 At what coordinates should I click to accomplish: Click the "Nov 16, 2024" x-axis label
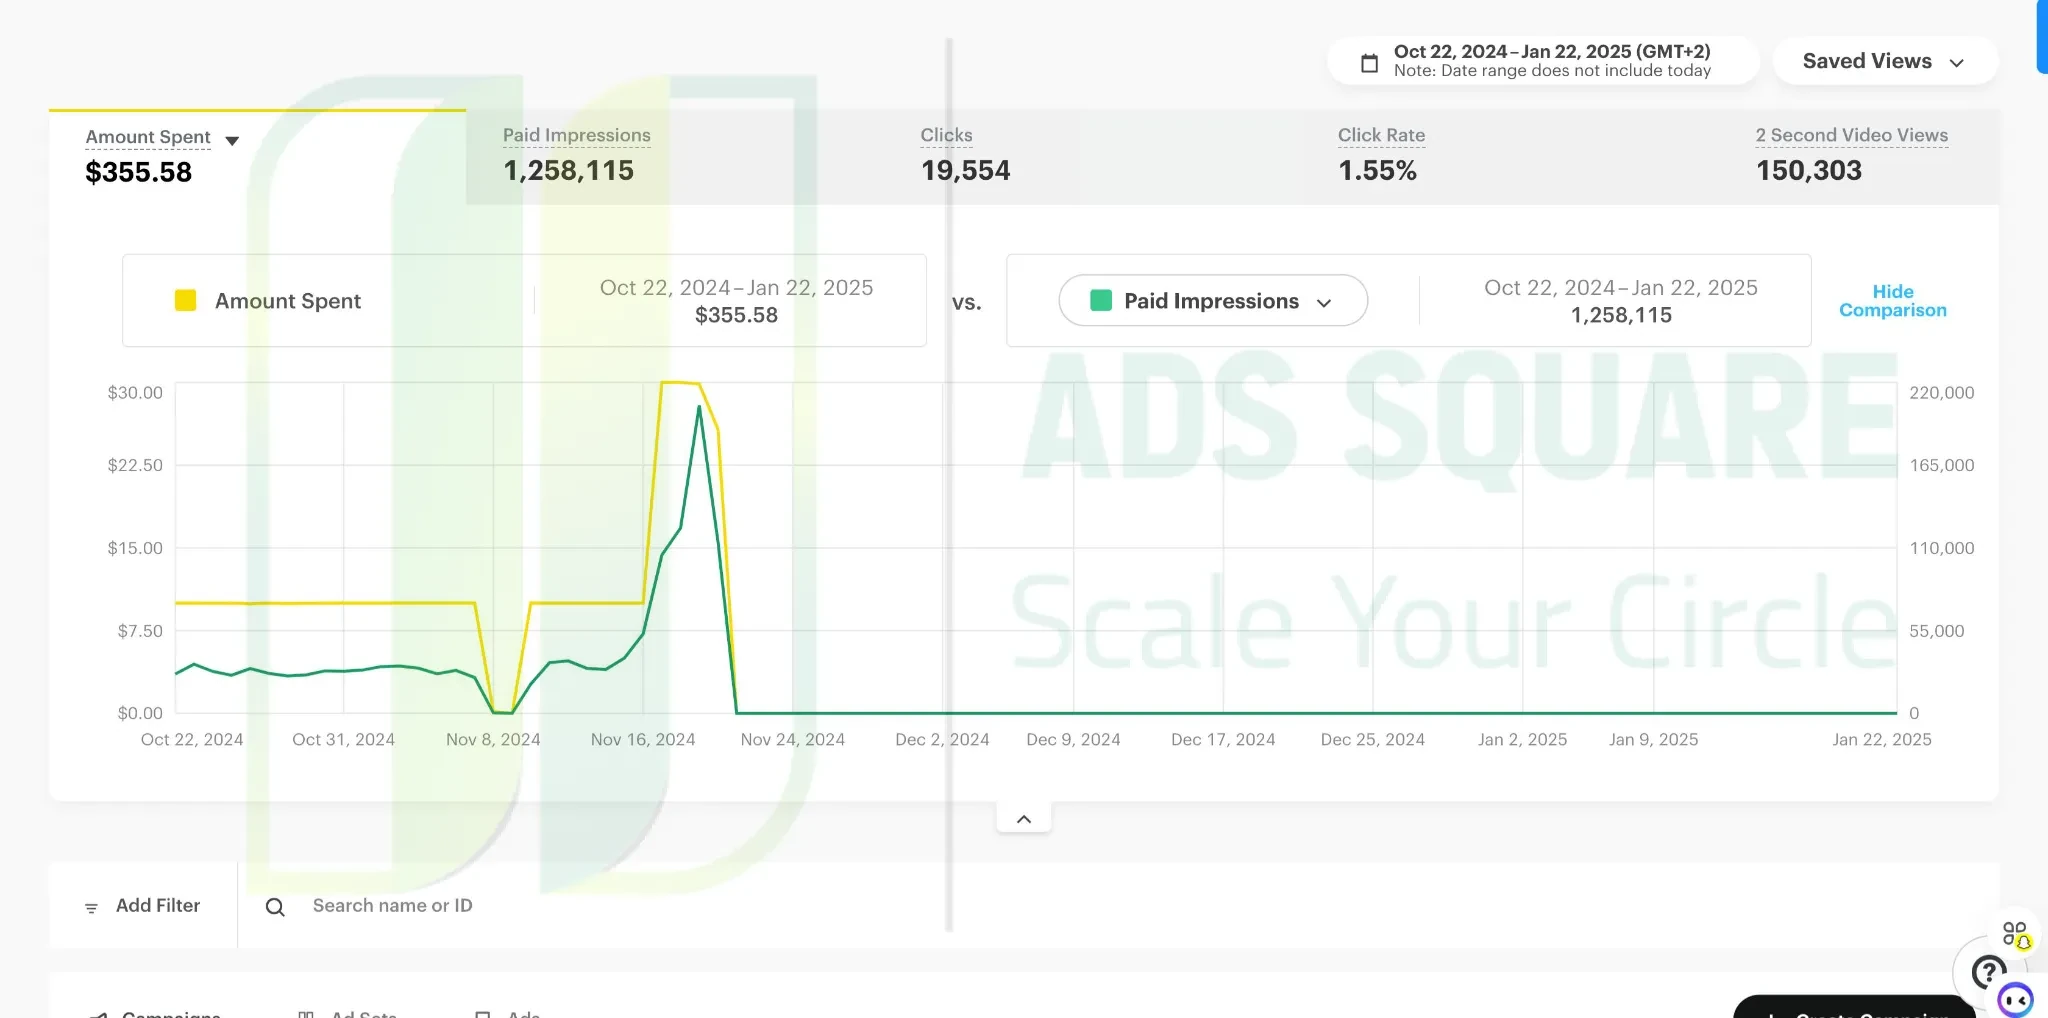tap(643, 740)
